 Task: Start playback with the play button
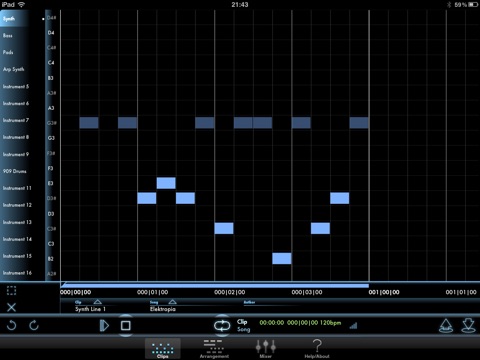coord(104,325)
